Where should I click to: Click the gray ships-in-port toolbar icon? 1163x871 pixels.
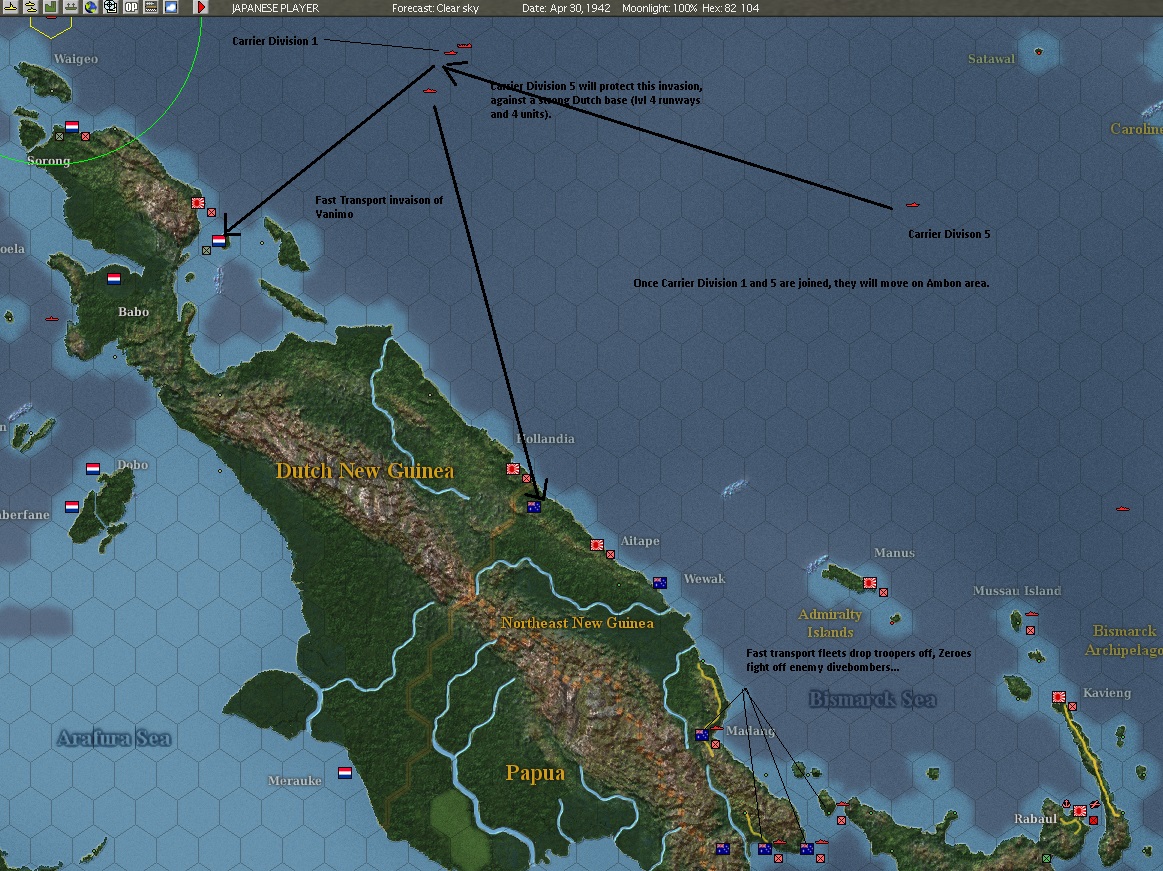(x=70, y=7)
